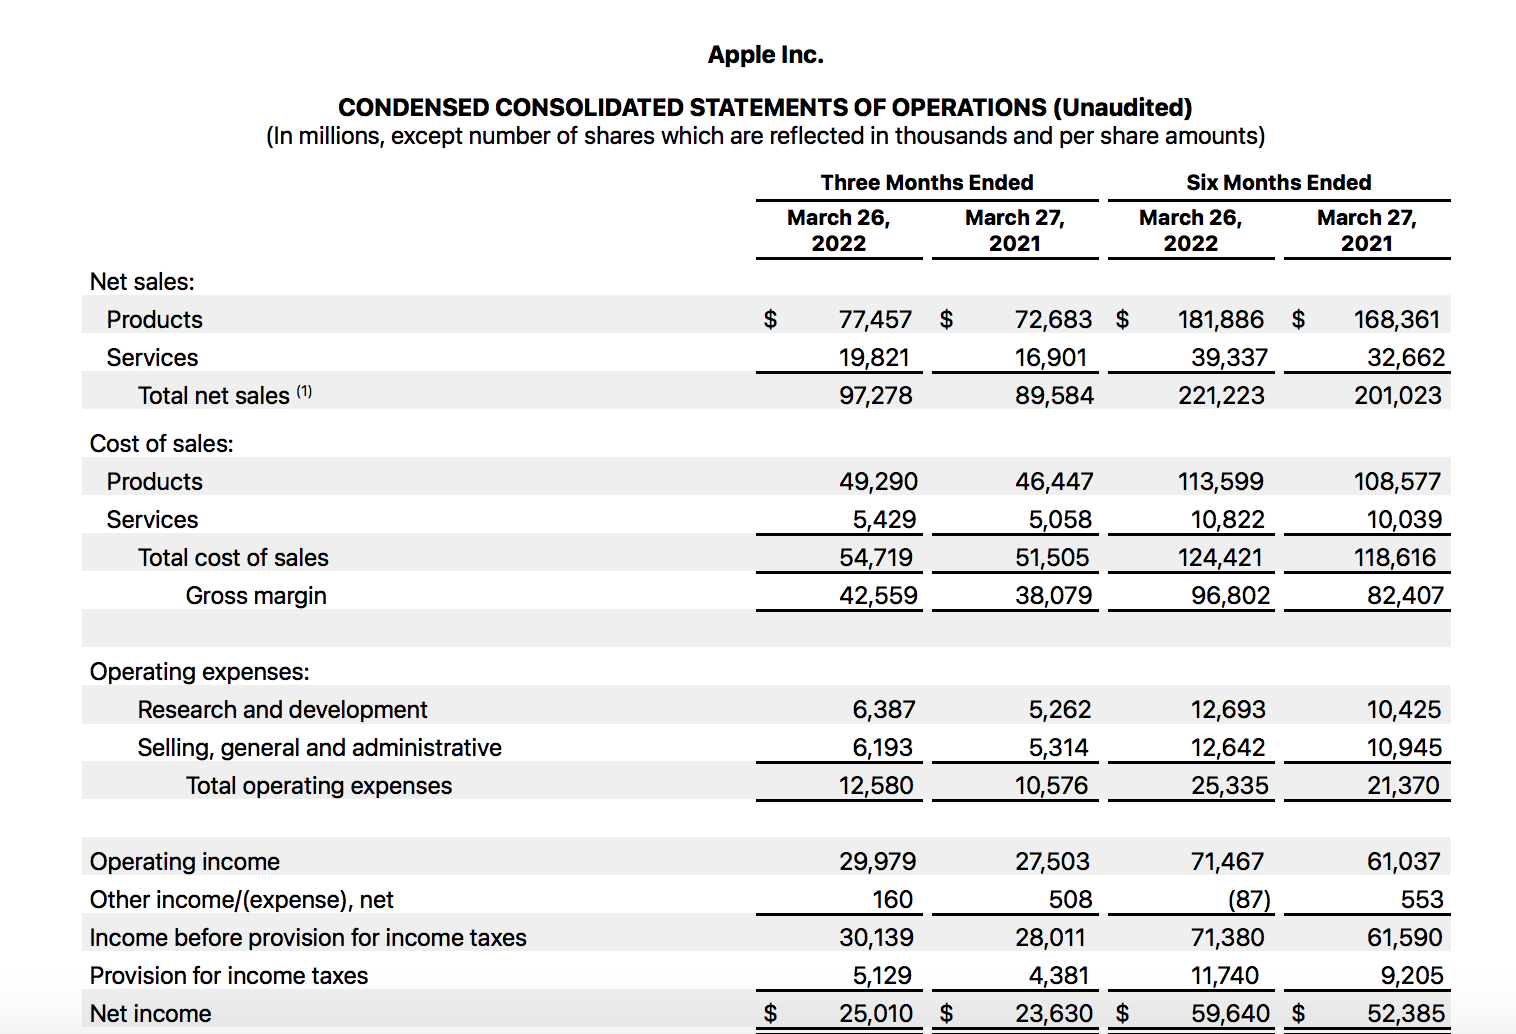Viewport: 1516px width, 1034px height.
Task: Click the Products cost value 49,290
Action: click(x=878, y=482)
